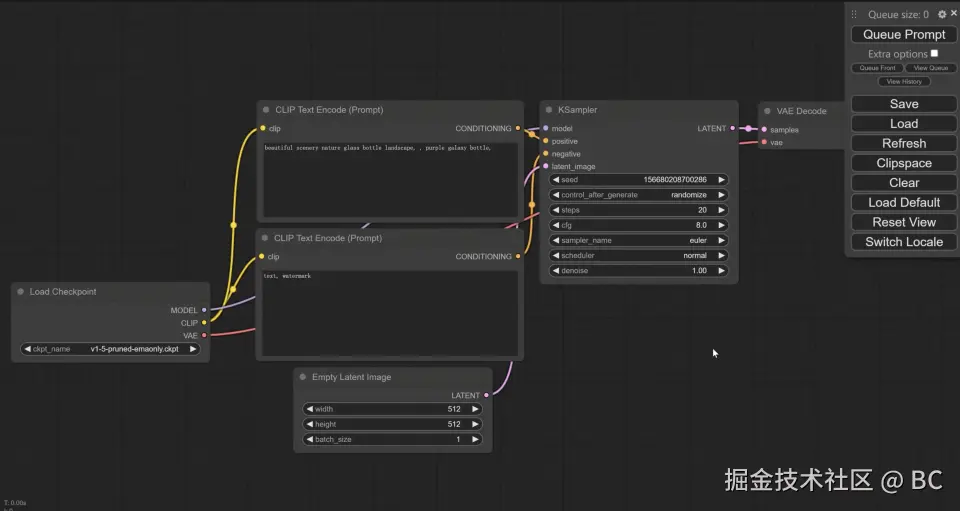Increase denoise with right arrow
Screen dimensions: 960x511
click(x=721, y=270)
